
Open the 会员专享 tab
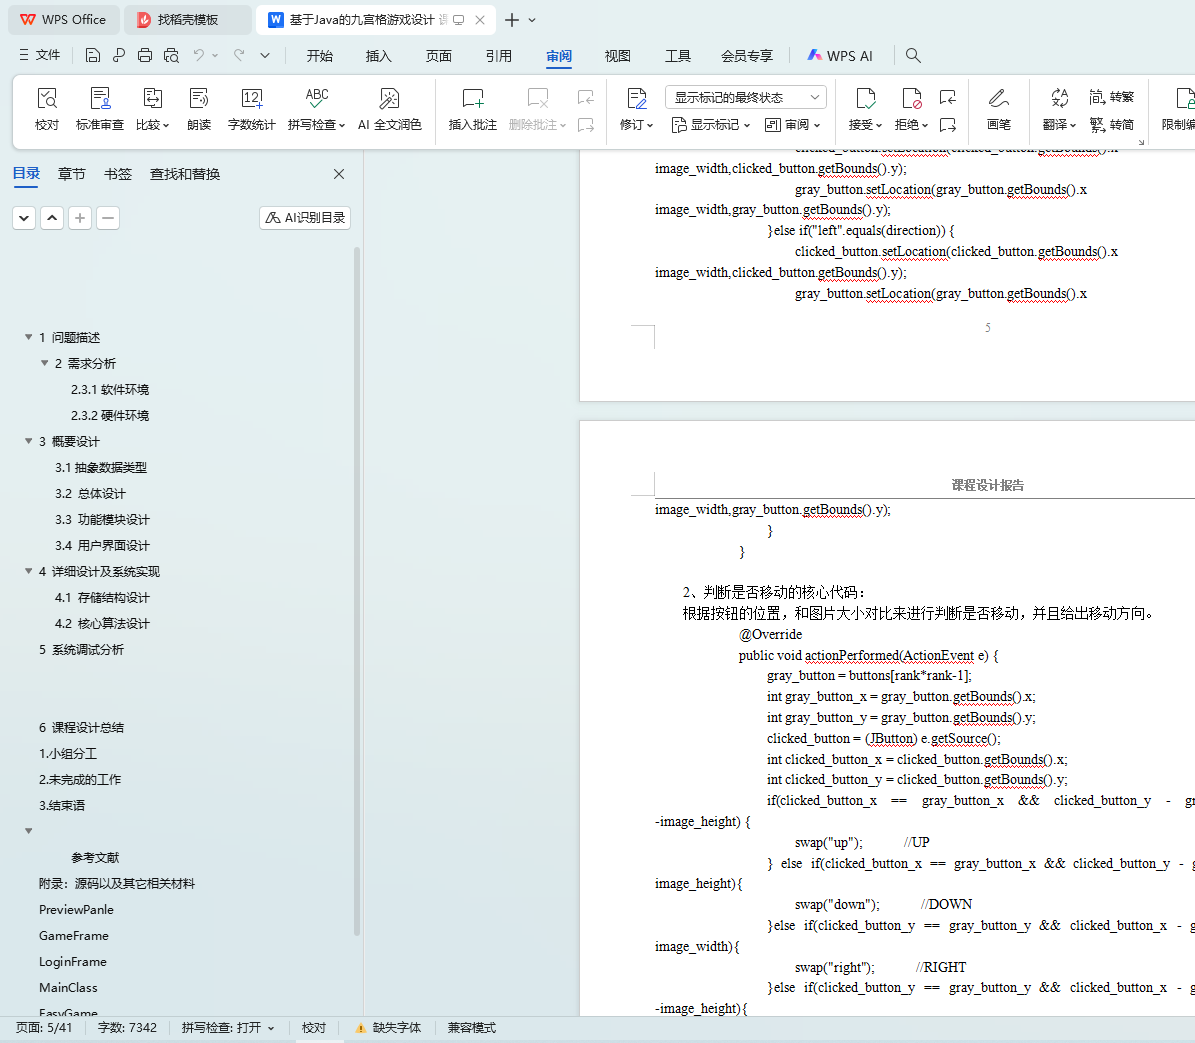747,56
